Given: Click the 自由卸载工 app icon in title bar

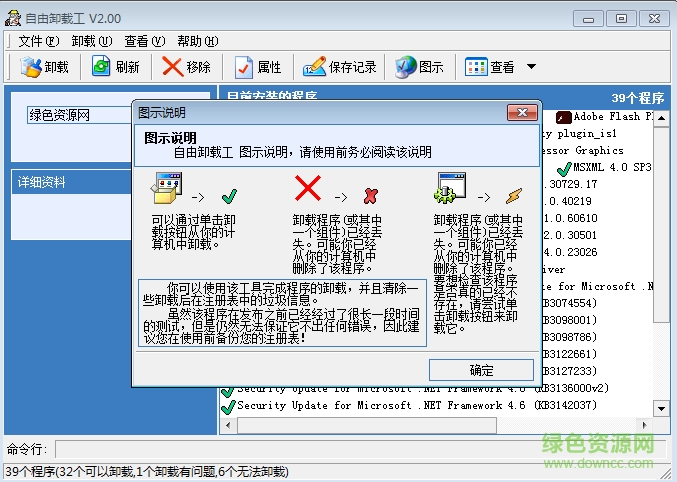Looking at the screenshot, I should coord(13,18).
